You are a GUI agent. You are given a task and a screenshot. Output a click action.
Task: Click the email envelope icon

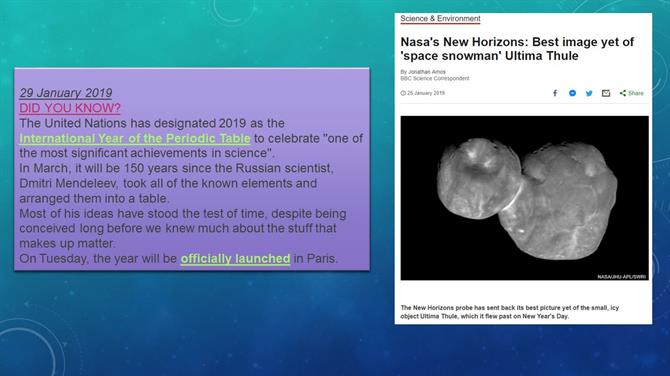click(x=606, y=93)
